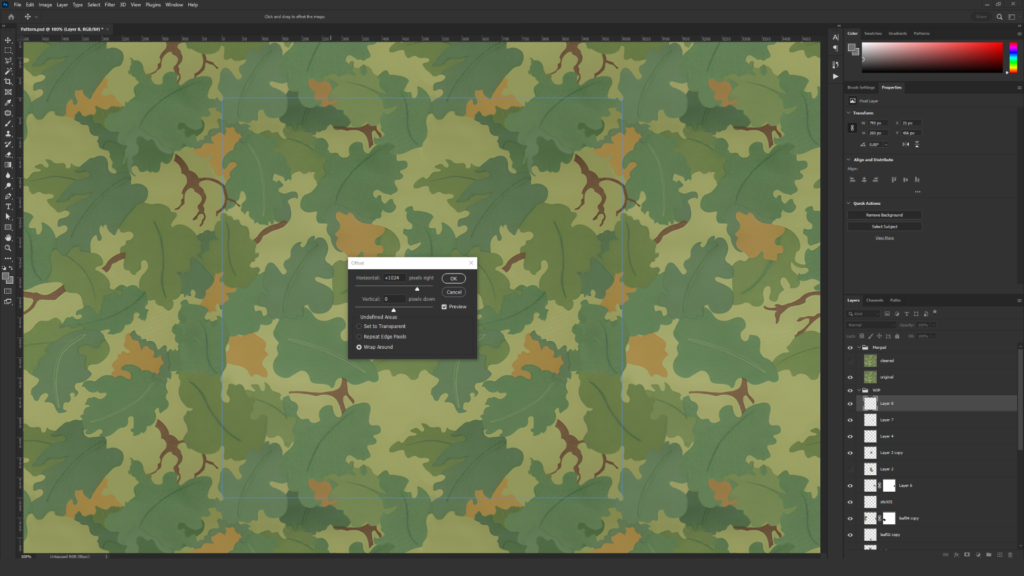1024x576 pixels.
Task: Click OK in the Offset dialog
Action: [x=453, y=278]
